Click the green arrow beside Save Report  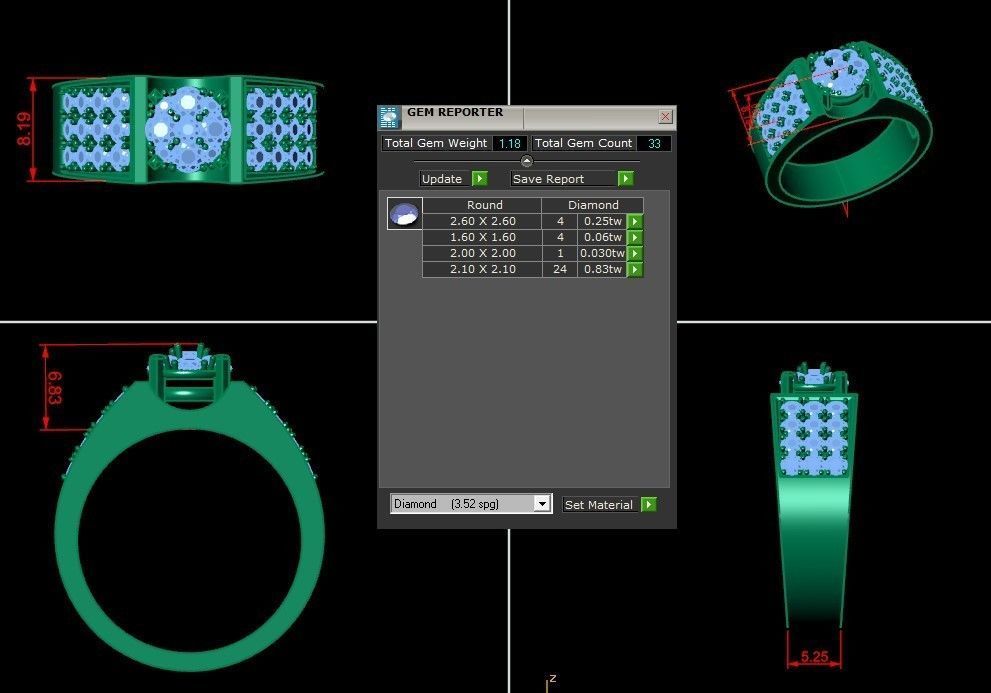tap(625, 179)
